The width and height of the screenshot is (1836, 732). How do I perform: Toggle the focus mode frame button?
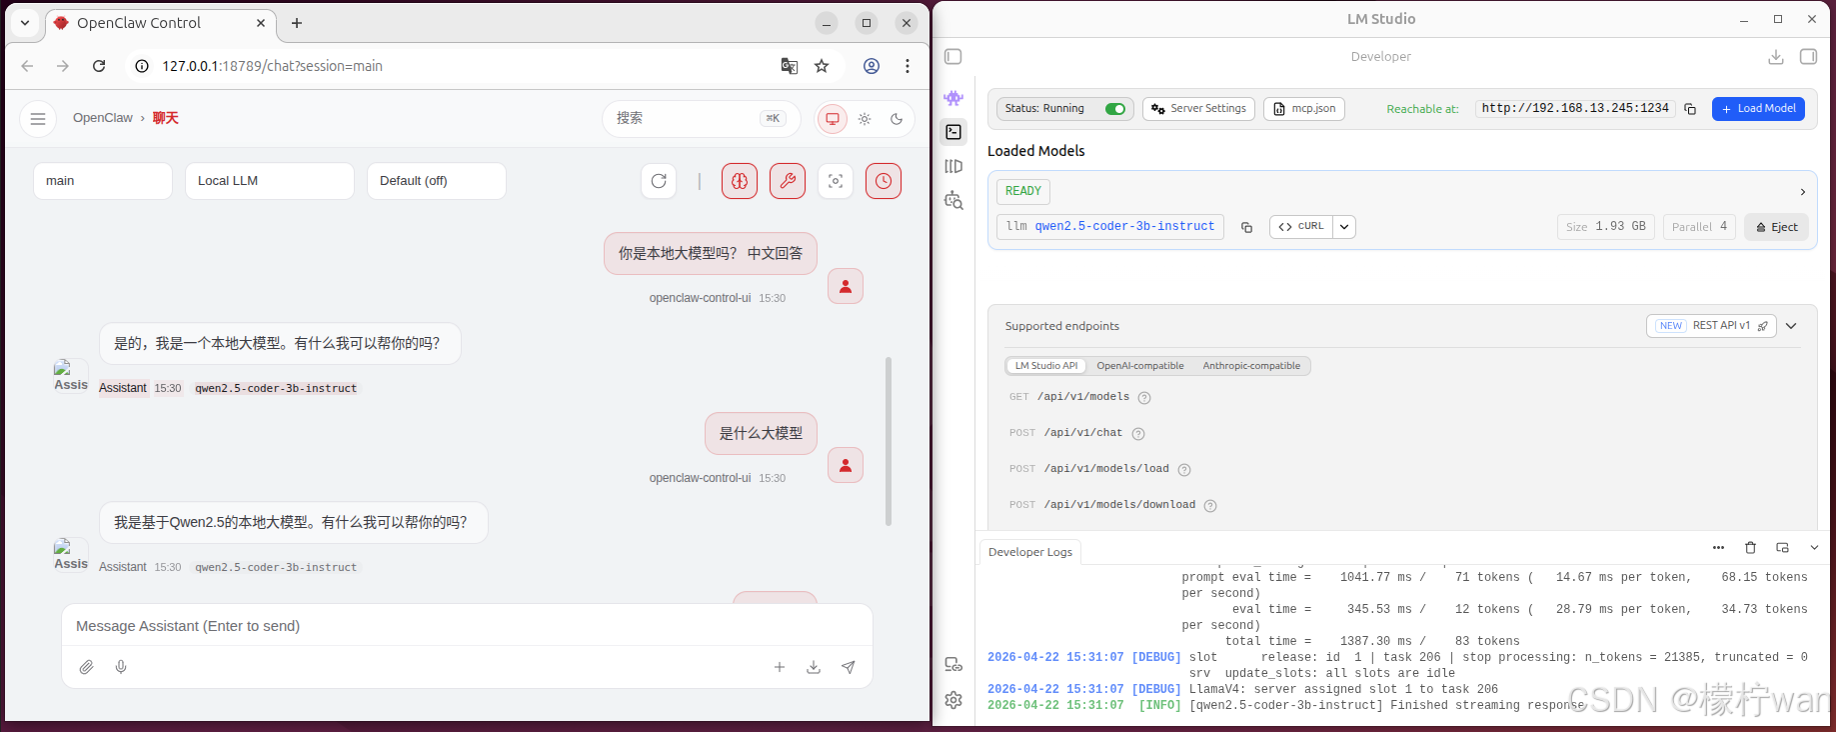tap(836, 181)
